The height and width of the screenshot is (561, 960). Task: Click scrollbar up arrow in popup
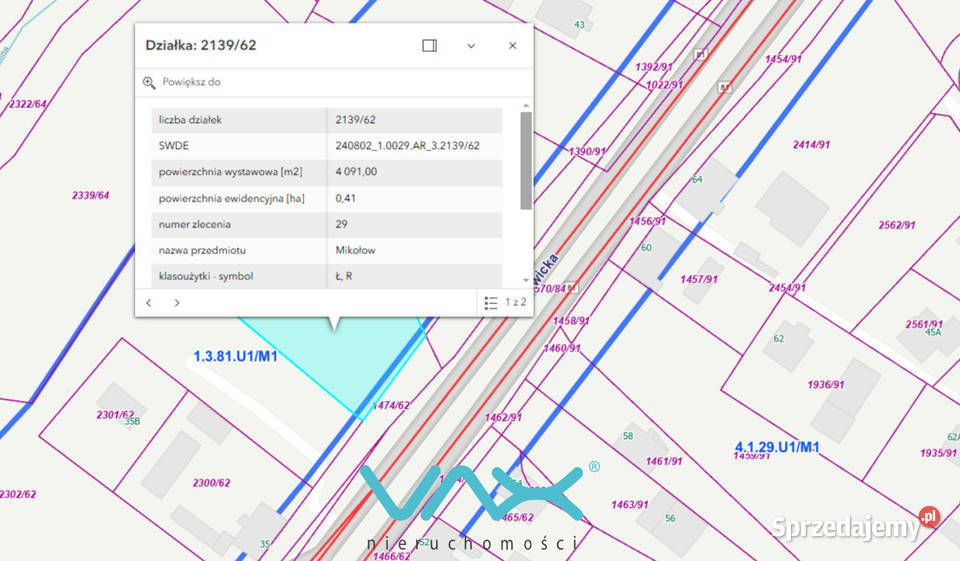(526, 106)
